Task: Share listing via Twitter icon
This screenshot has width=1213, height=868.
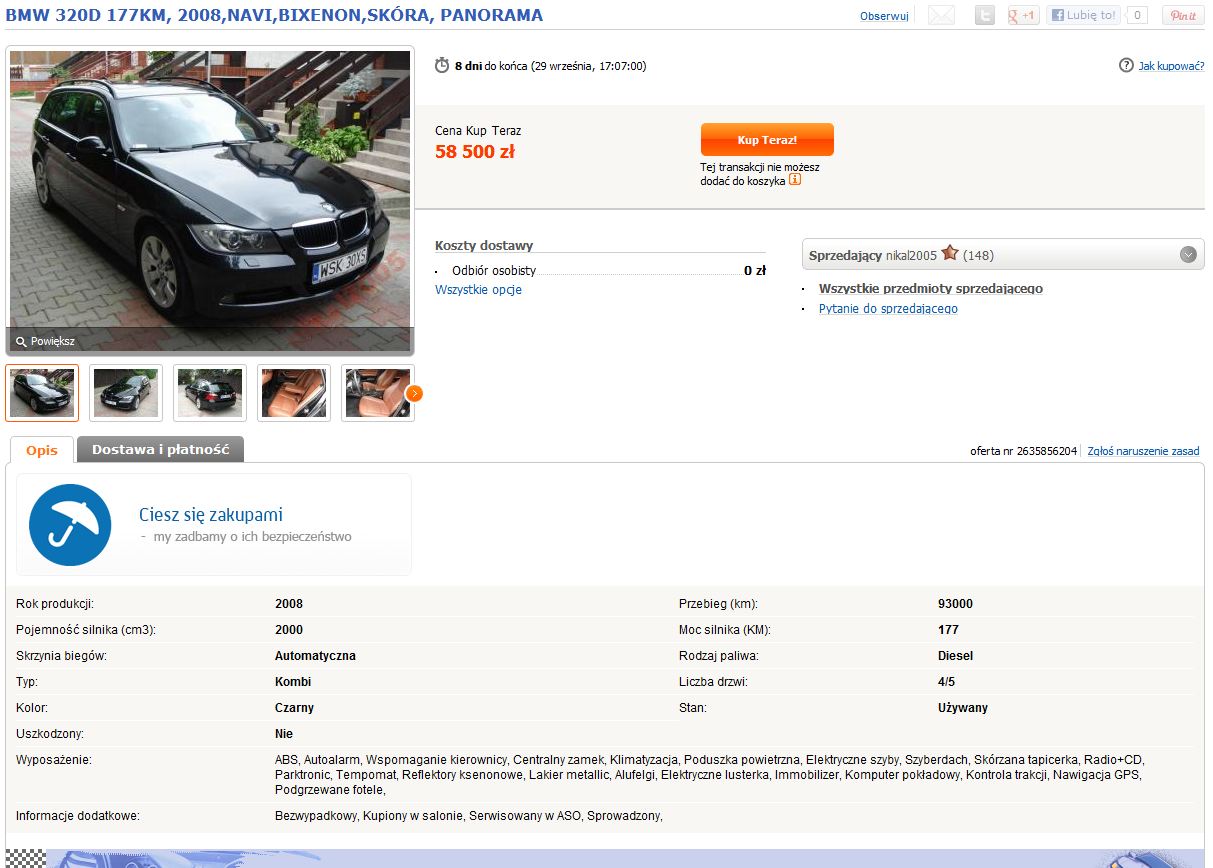Action: [985, 15]
